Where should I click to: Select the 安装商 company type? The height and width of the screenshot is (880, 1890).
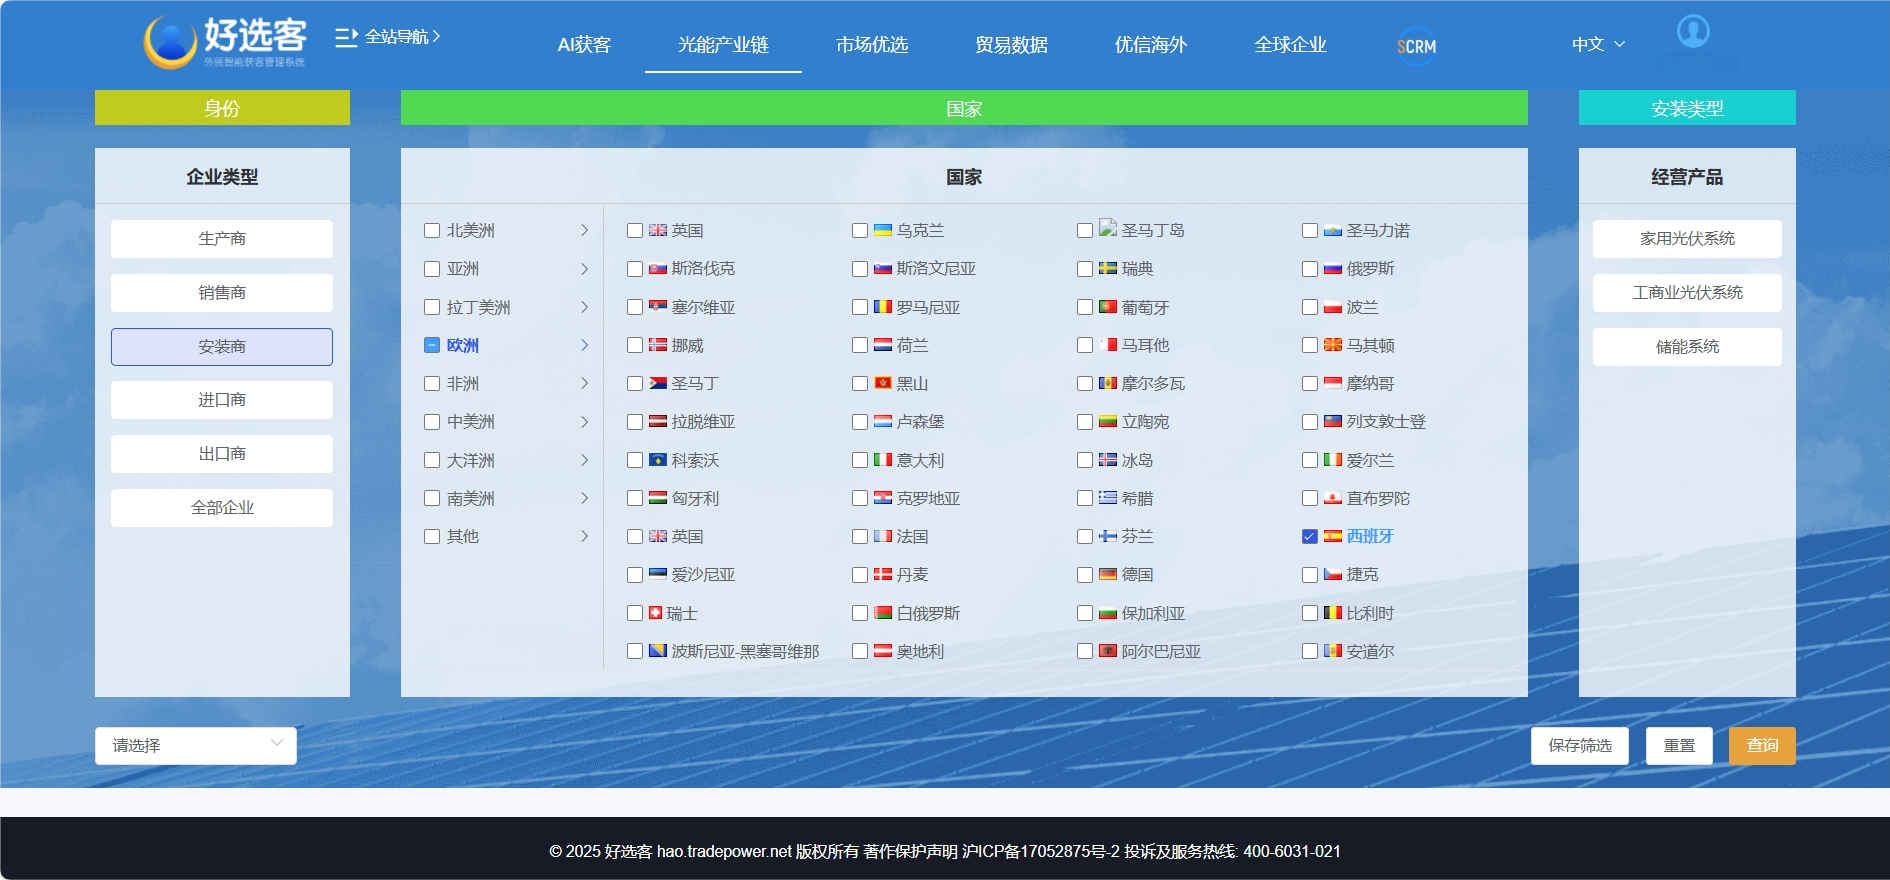tap(222, 347)
